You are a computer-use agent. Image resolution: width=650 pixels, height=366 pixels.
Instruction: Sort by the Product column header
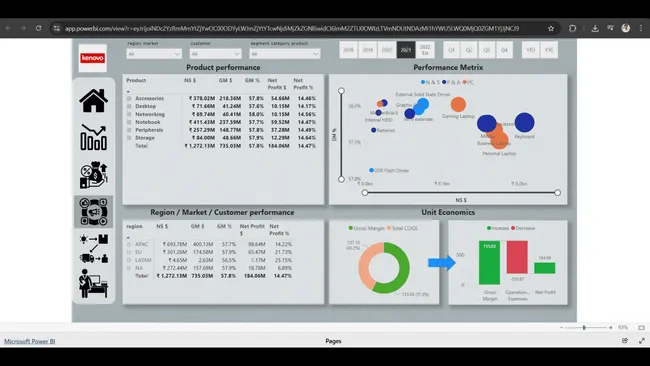coord(136,80)
